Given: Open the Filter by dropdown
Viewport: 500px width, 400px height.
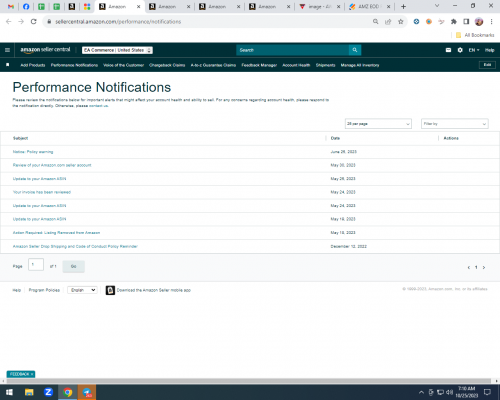Looking at the screenshot, I should [455, 124].
